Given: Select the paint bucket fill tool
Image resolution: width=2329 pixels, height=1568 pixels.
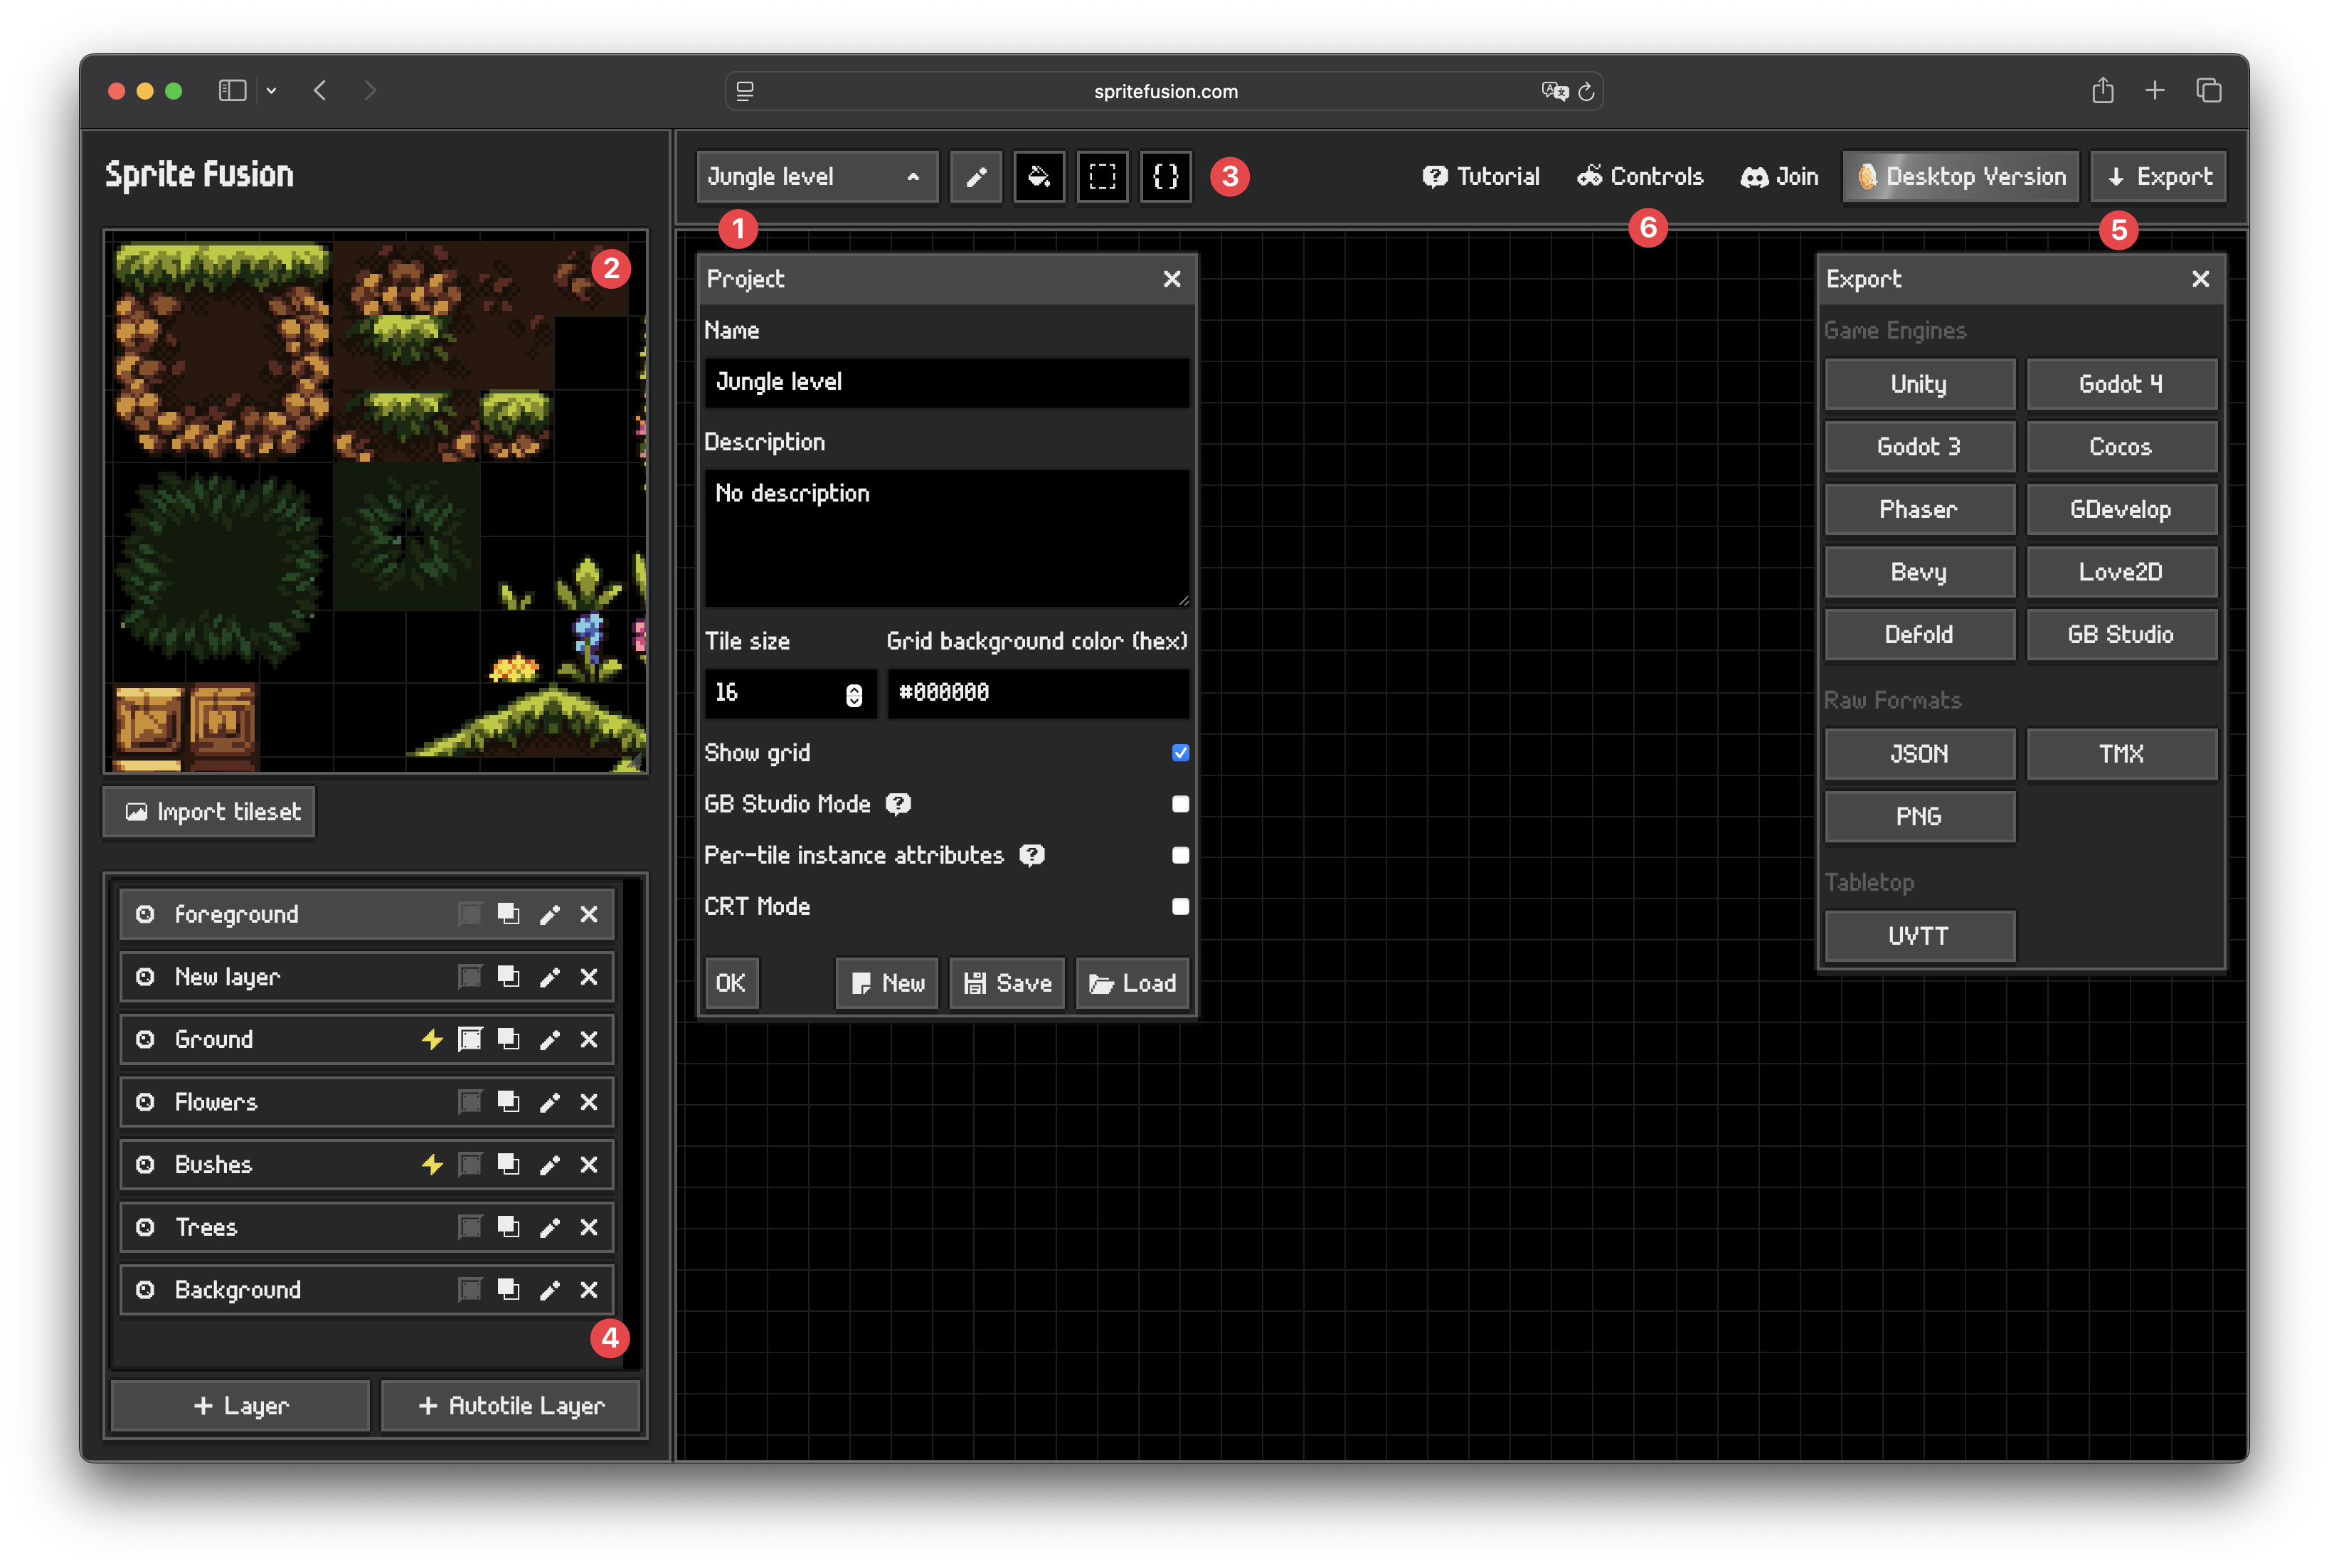Looking at the screenshot, I should 1038,177.
